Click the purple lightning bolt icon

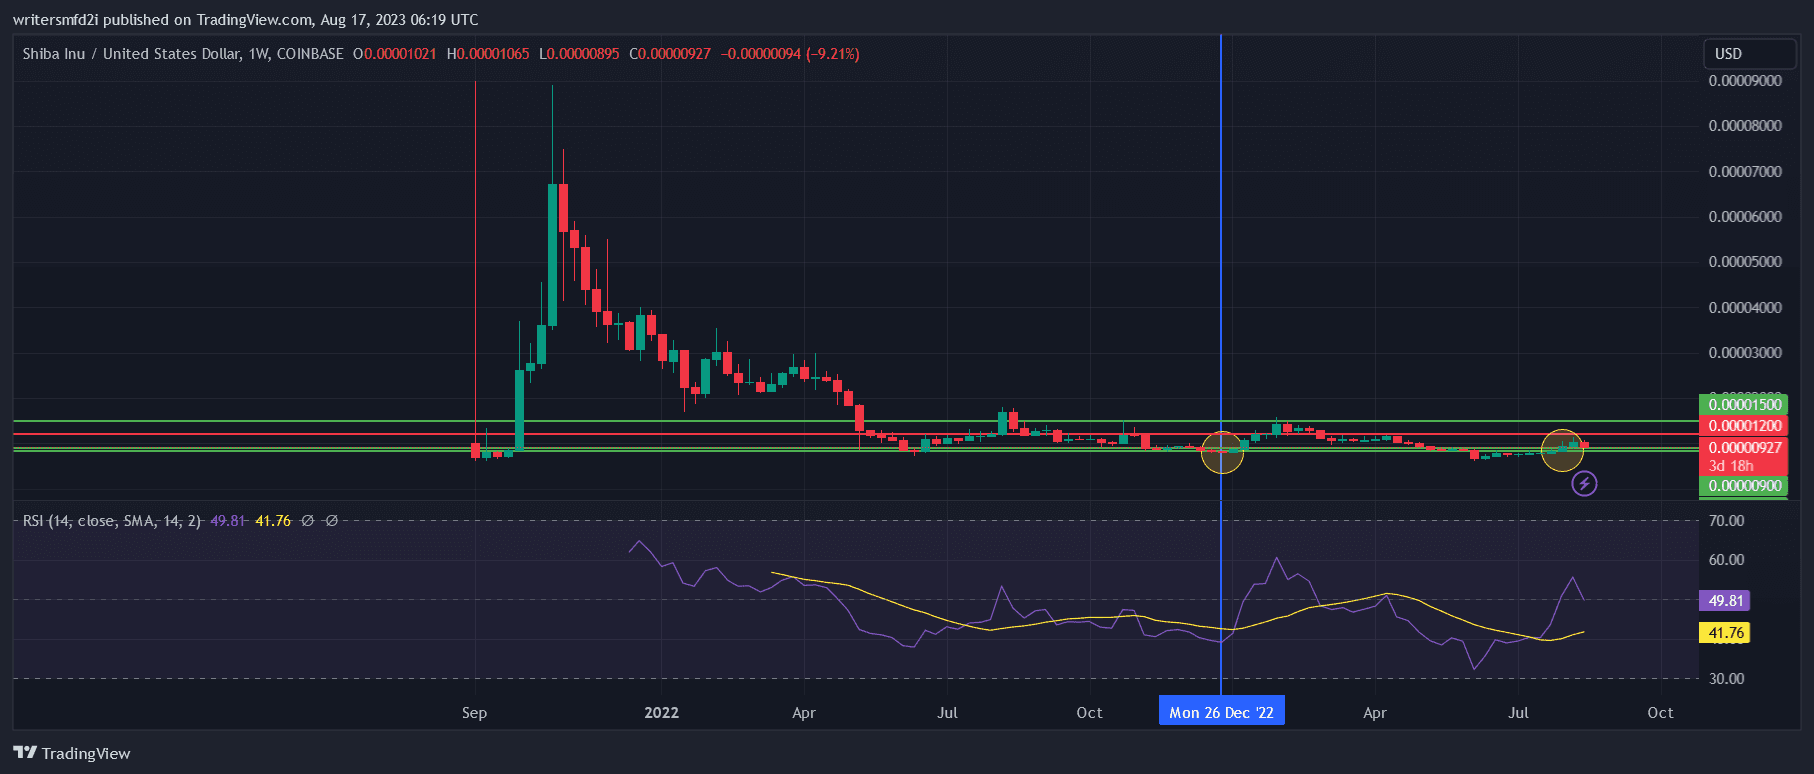(x=1584, y=484)
